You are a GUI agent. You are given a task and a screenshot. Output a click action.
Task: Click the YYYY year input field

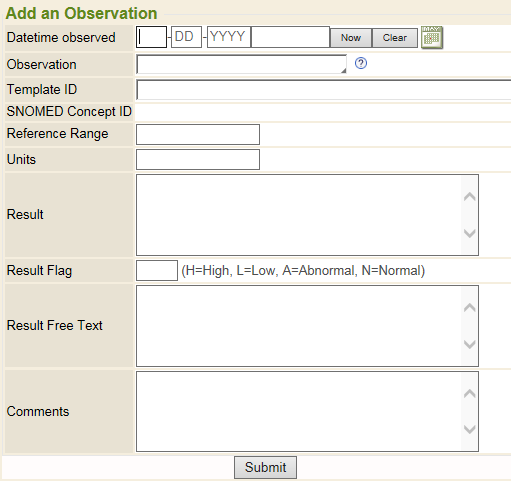tap(229, 37)
